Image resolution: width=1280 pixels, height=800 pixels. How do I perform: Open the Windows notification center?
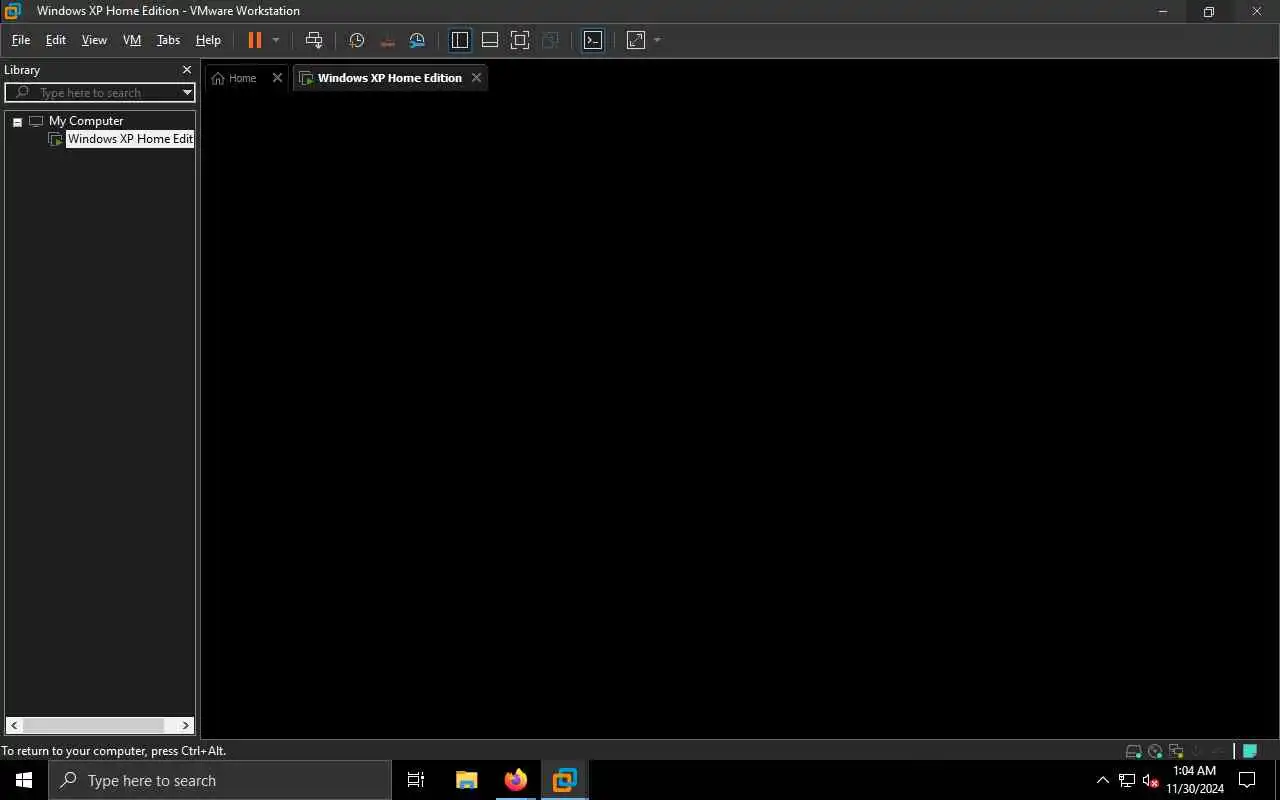tap(1247, 780)
